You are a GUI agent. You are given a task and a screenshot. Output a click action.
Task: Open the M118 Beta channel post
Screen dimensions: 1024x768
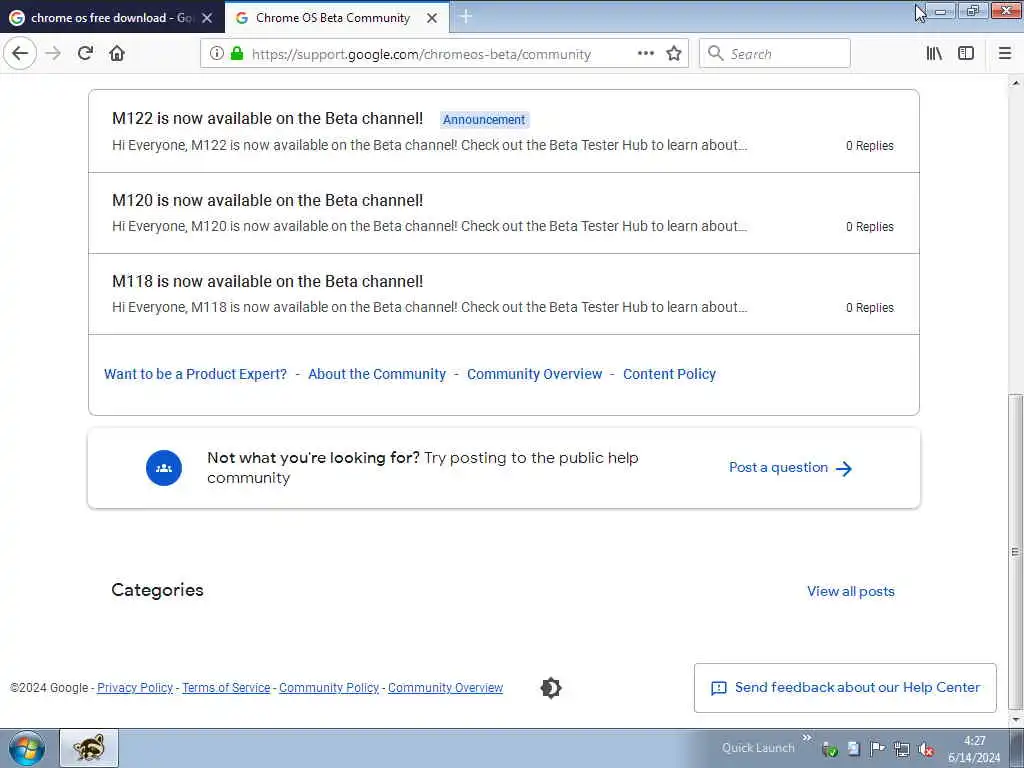(x=267, y=281)
